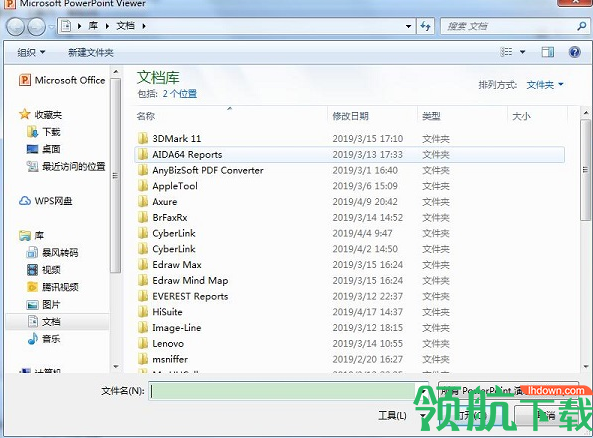Select date 2019/4/9 20:42 for Axure
593x438 pixels.
tap(365, 202)
